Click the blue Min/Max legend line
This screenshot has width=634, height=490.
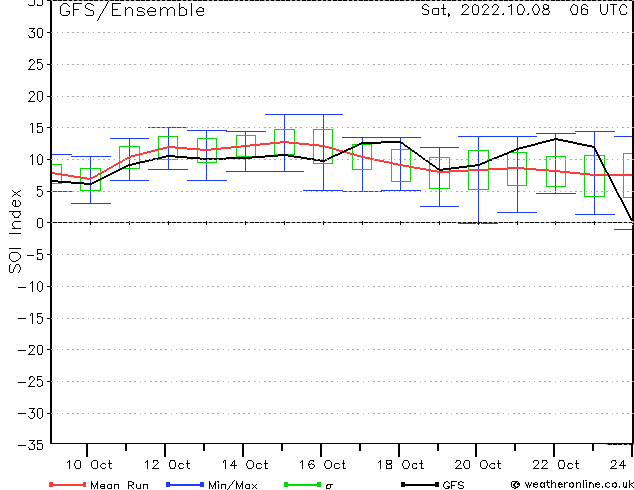(x=185, y=484)
